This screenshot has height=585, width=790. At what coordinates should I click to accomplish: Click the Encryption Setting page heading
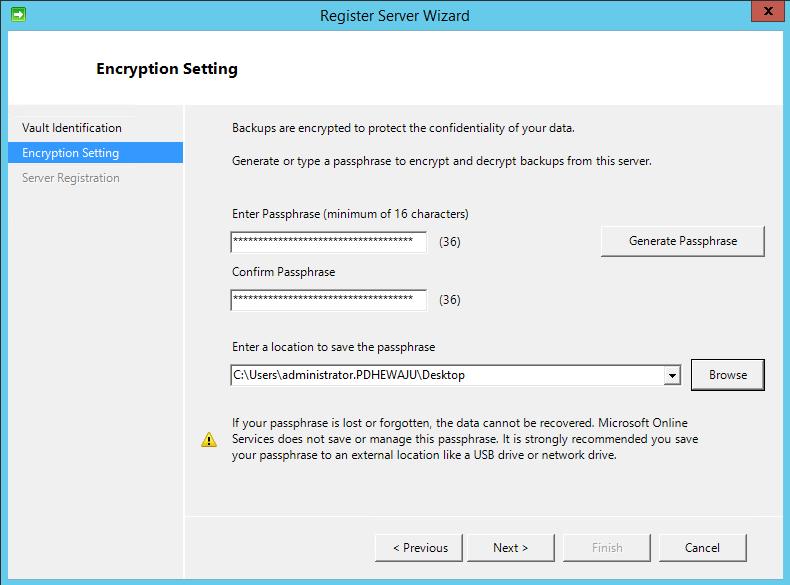pos(167,69)
